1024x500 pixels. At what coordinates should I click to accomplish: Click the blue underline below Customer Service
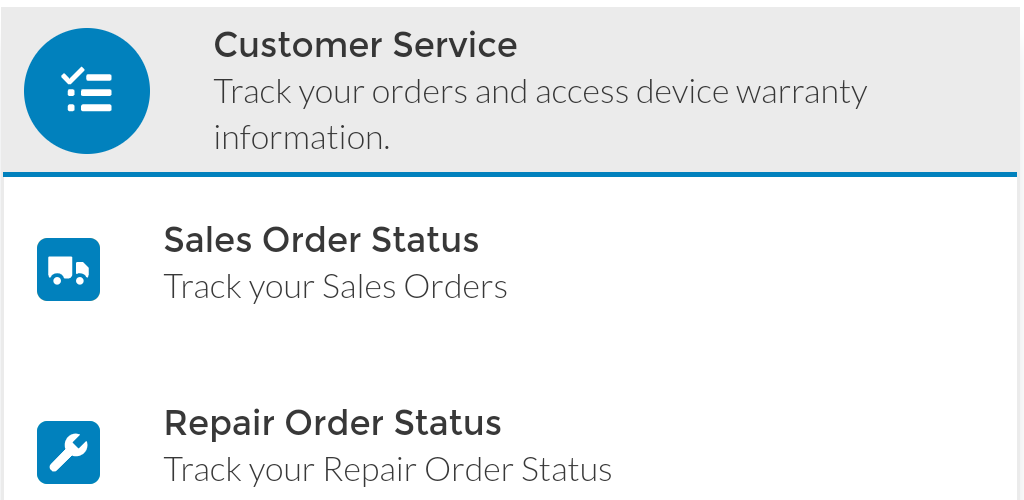pyautogui.click(x=510, y=174)
